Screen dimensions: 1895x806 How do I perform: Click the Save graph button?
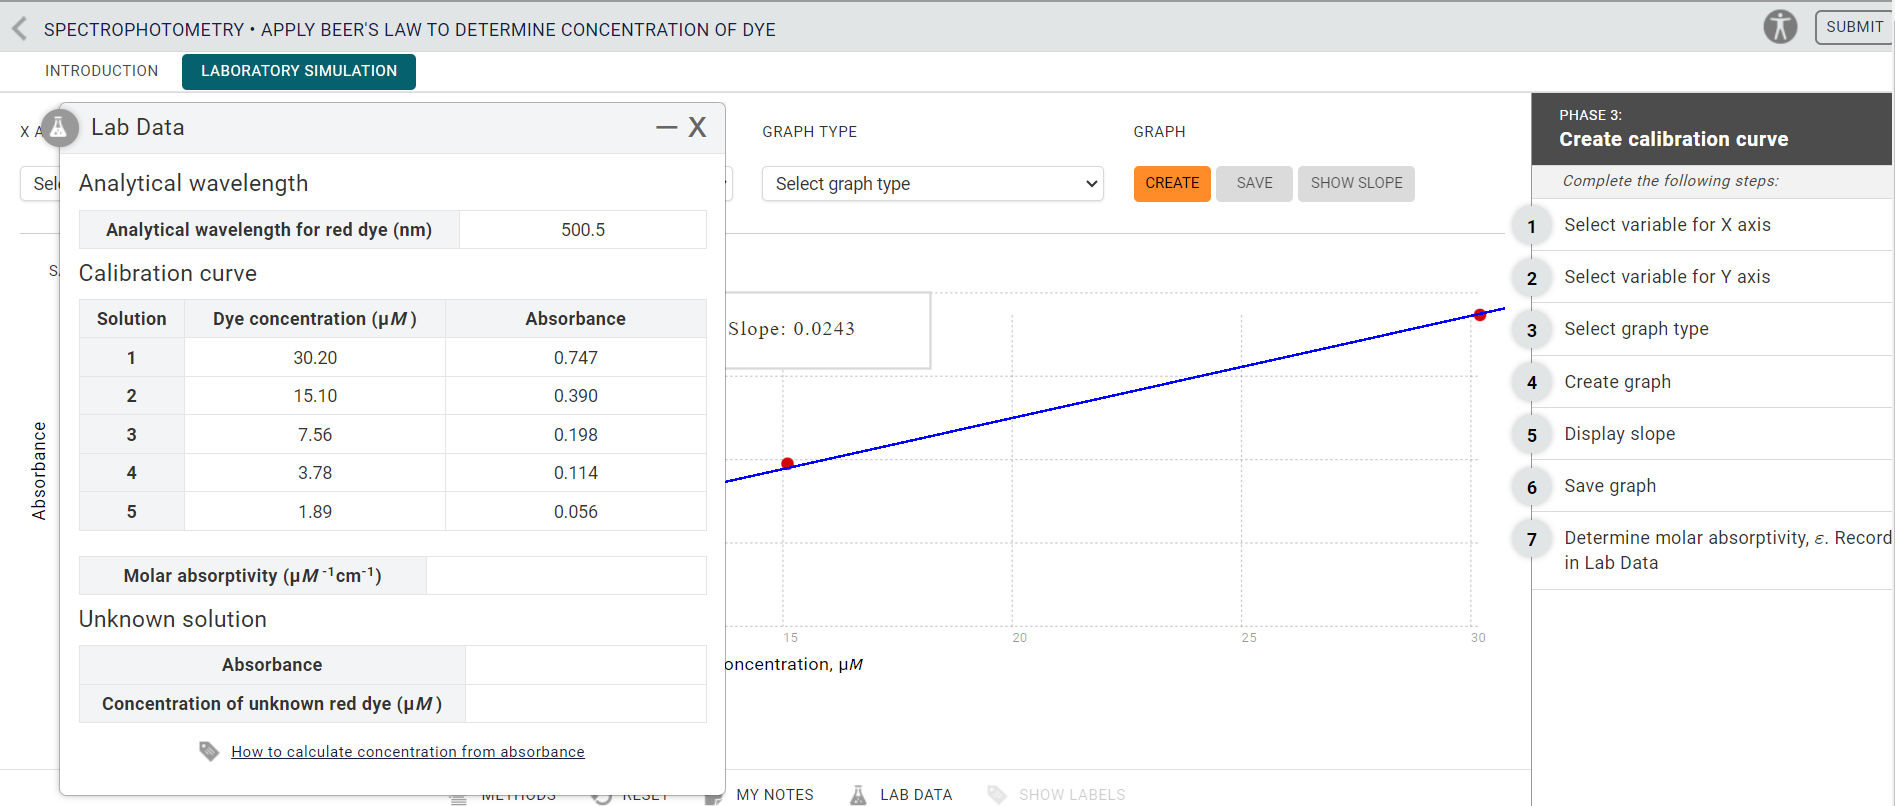1254,183
